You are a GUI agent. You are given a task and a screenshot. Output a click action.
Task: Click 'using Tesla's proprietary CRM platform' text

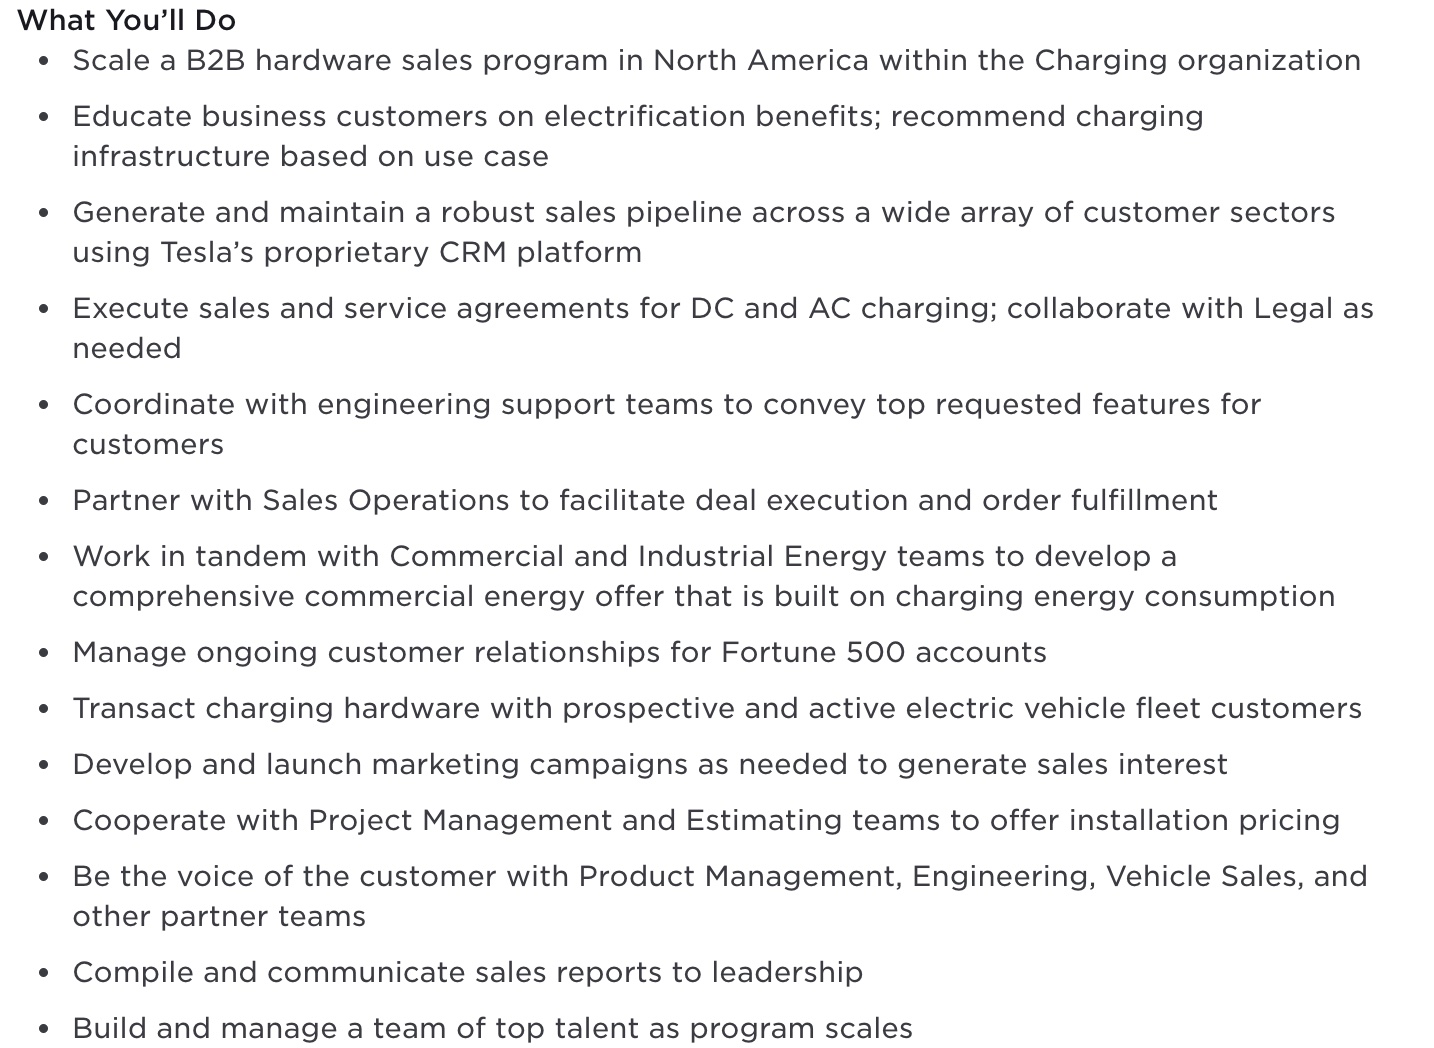[357, 253]
